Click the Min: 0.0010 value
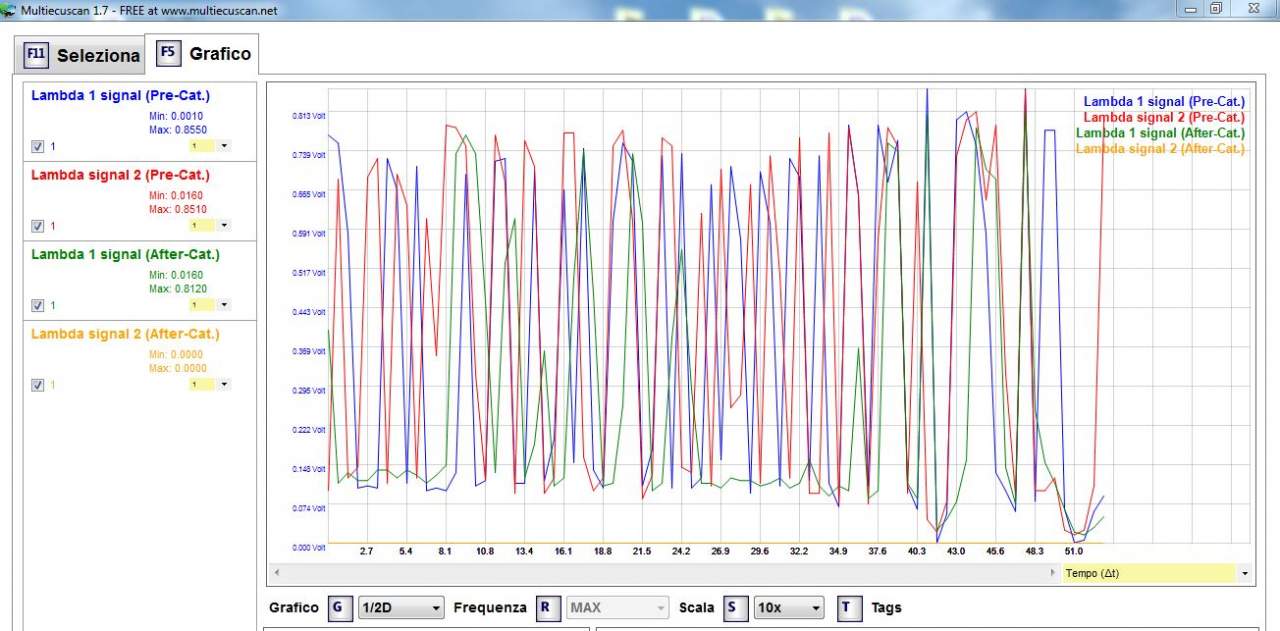1280x631 pixels. pos(176,116)
